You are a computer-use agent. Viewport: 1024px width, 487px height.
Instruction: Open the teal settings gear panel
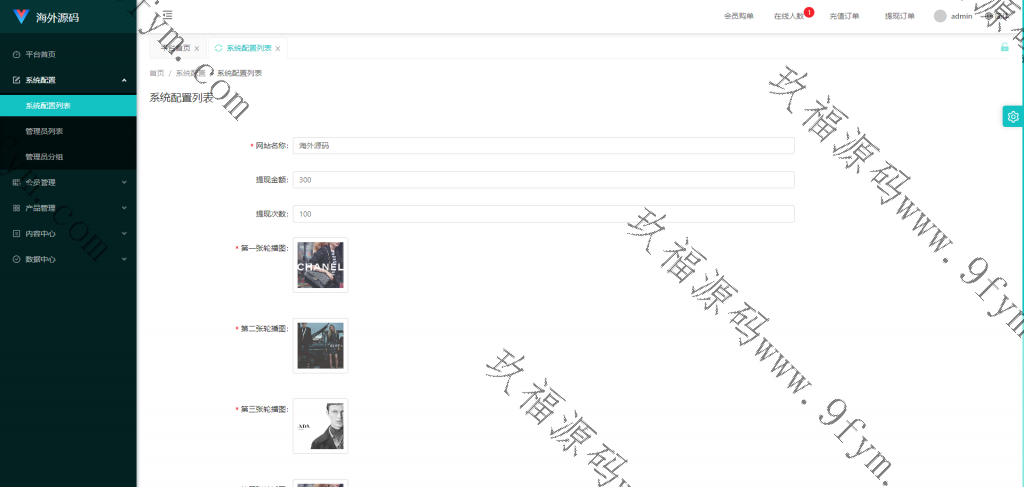click(x=1012, y=117)
